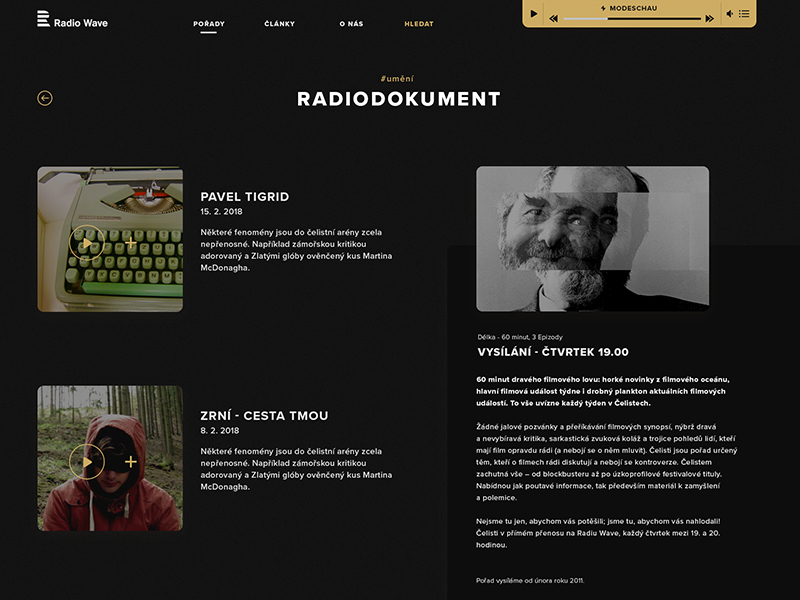The height and width of the screenshot is (600, 800).
Task: Play the Zrní - Cesta tmou episode
Action: tap(87, 461)
